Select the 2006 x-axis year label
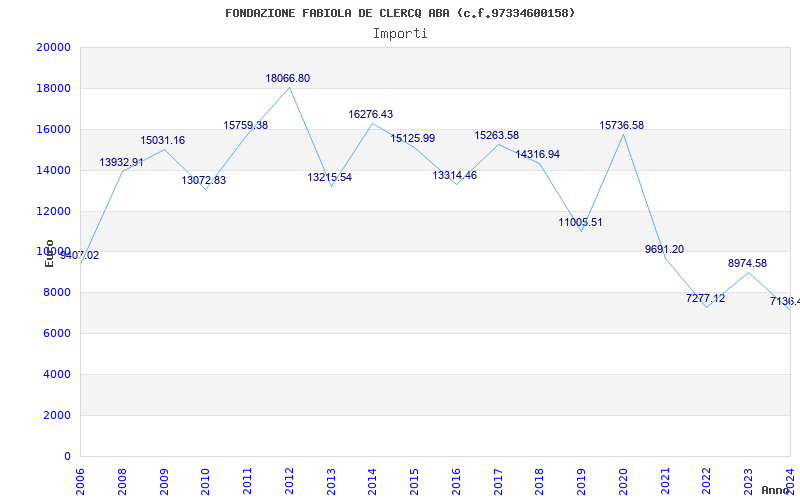The image size is (800, 500). pos(80,481)
